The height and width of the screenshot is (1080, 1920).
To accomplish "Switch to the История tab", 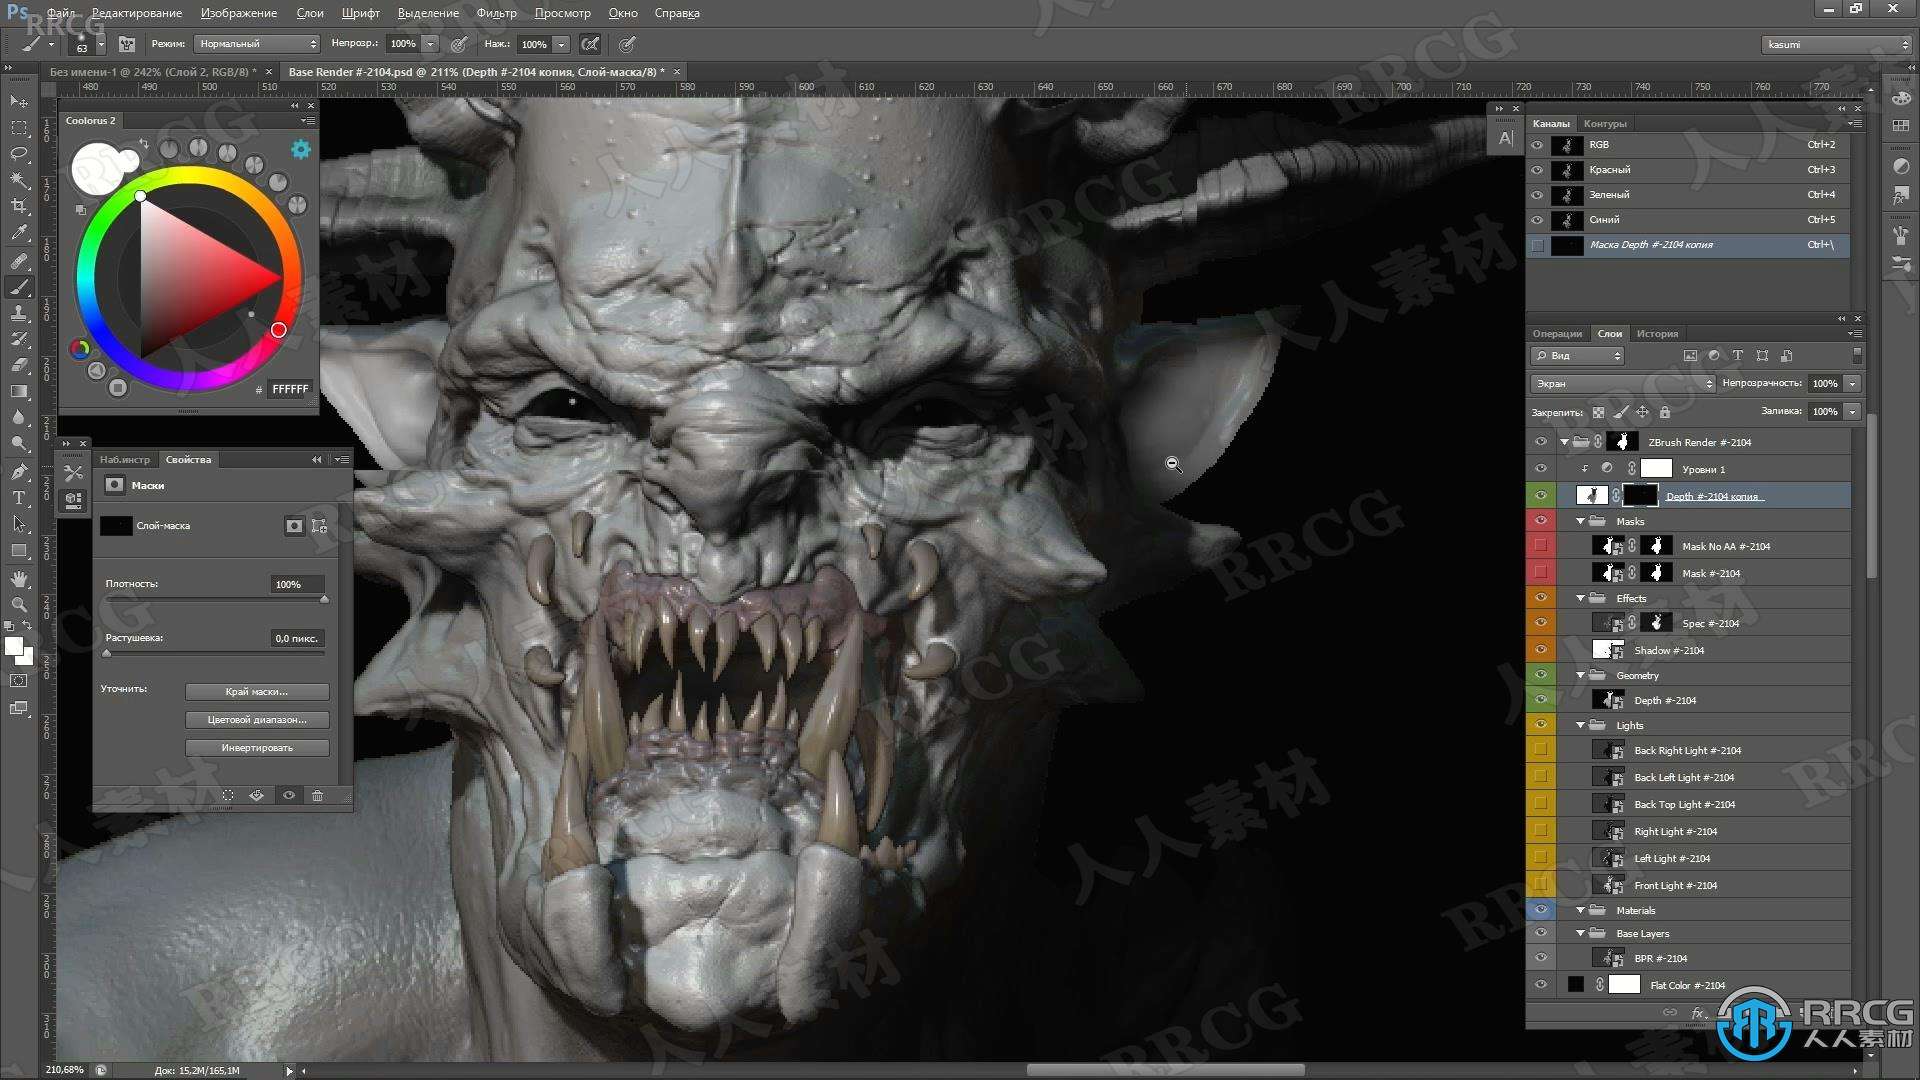I will pos(1657,334).
